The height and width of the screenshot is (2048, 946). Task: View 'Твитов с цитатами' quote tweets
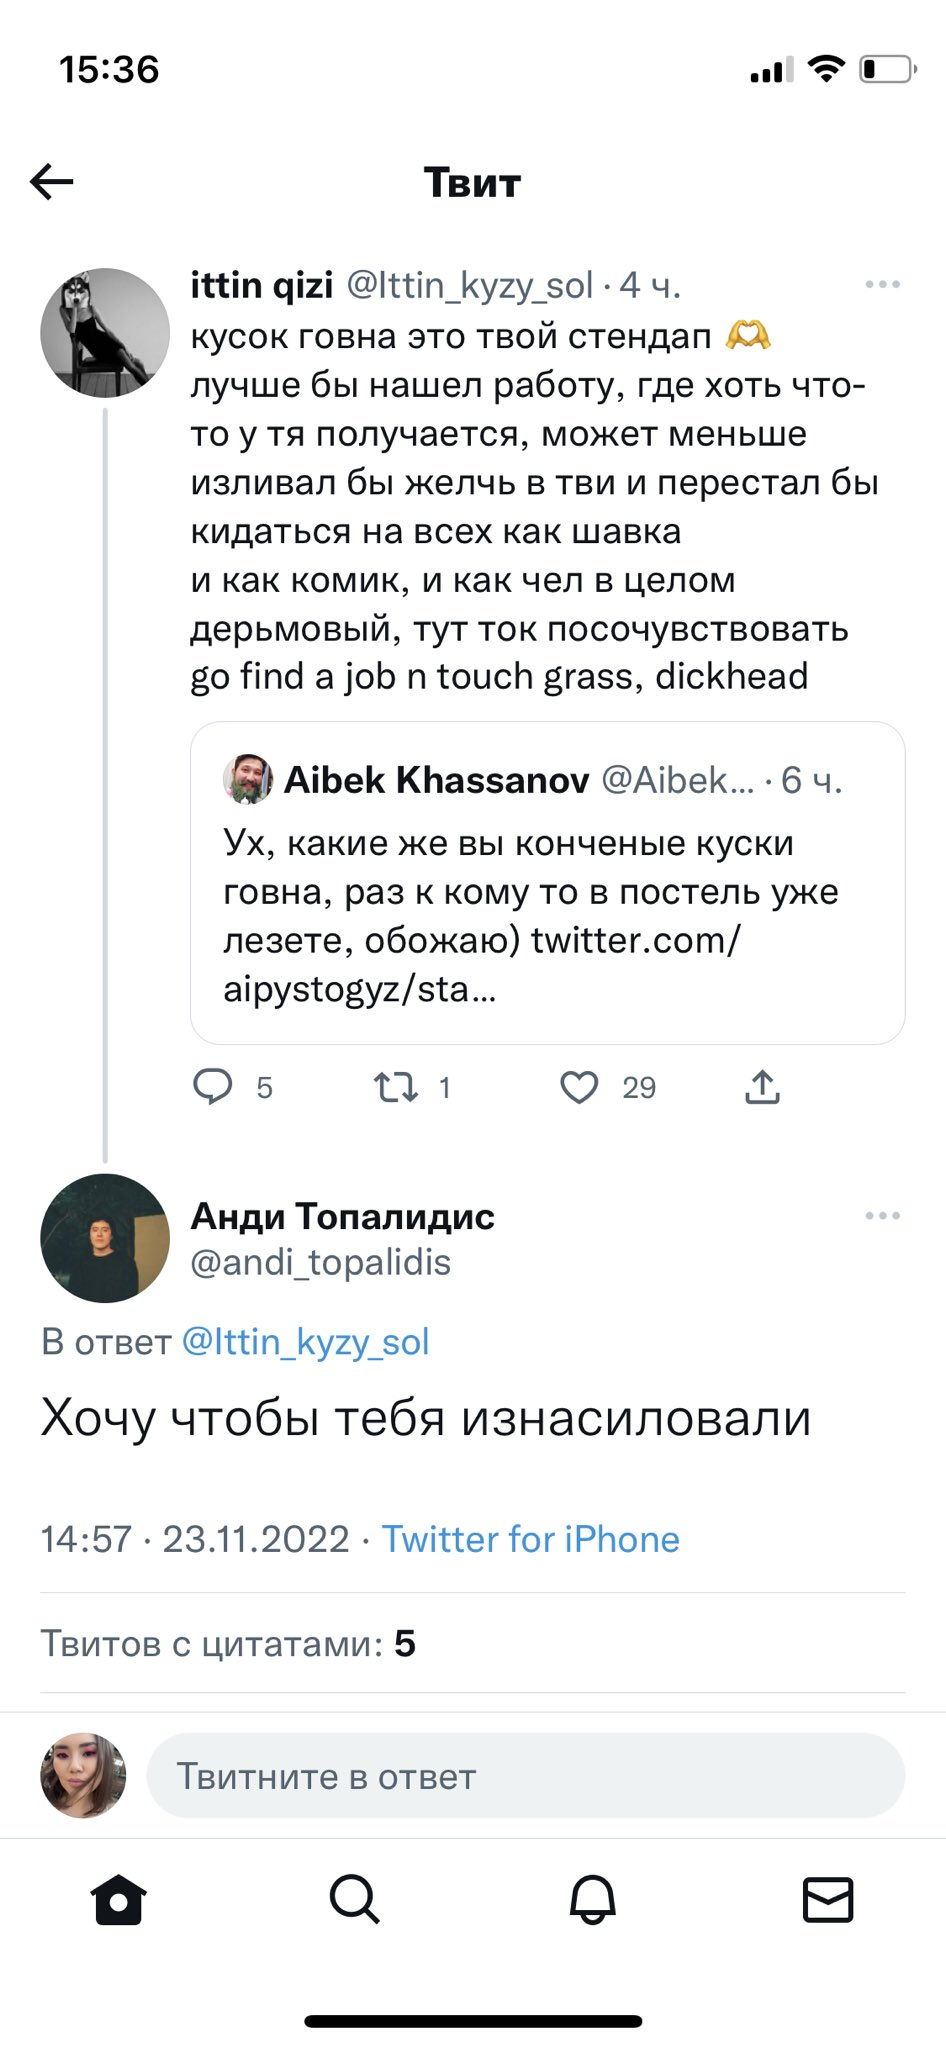pyautogui.click(x=228, y=1643)
